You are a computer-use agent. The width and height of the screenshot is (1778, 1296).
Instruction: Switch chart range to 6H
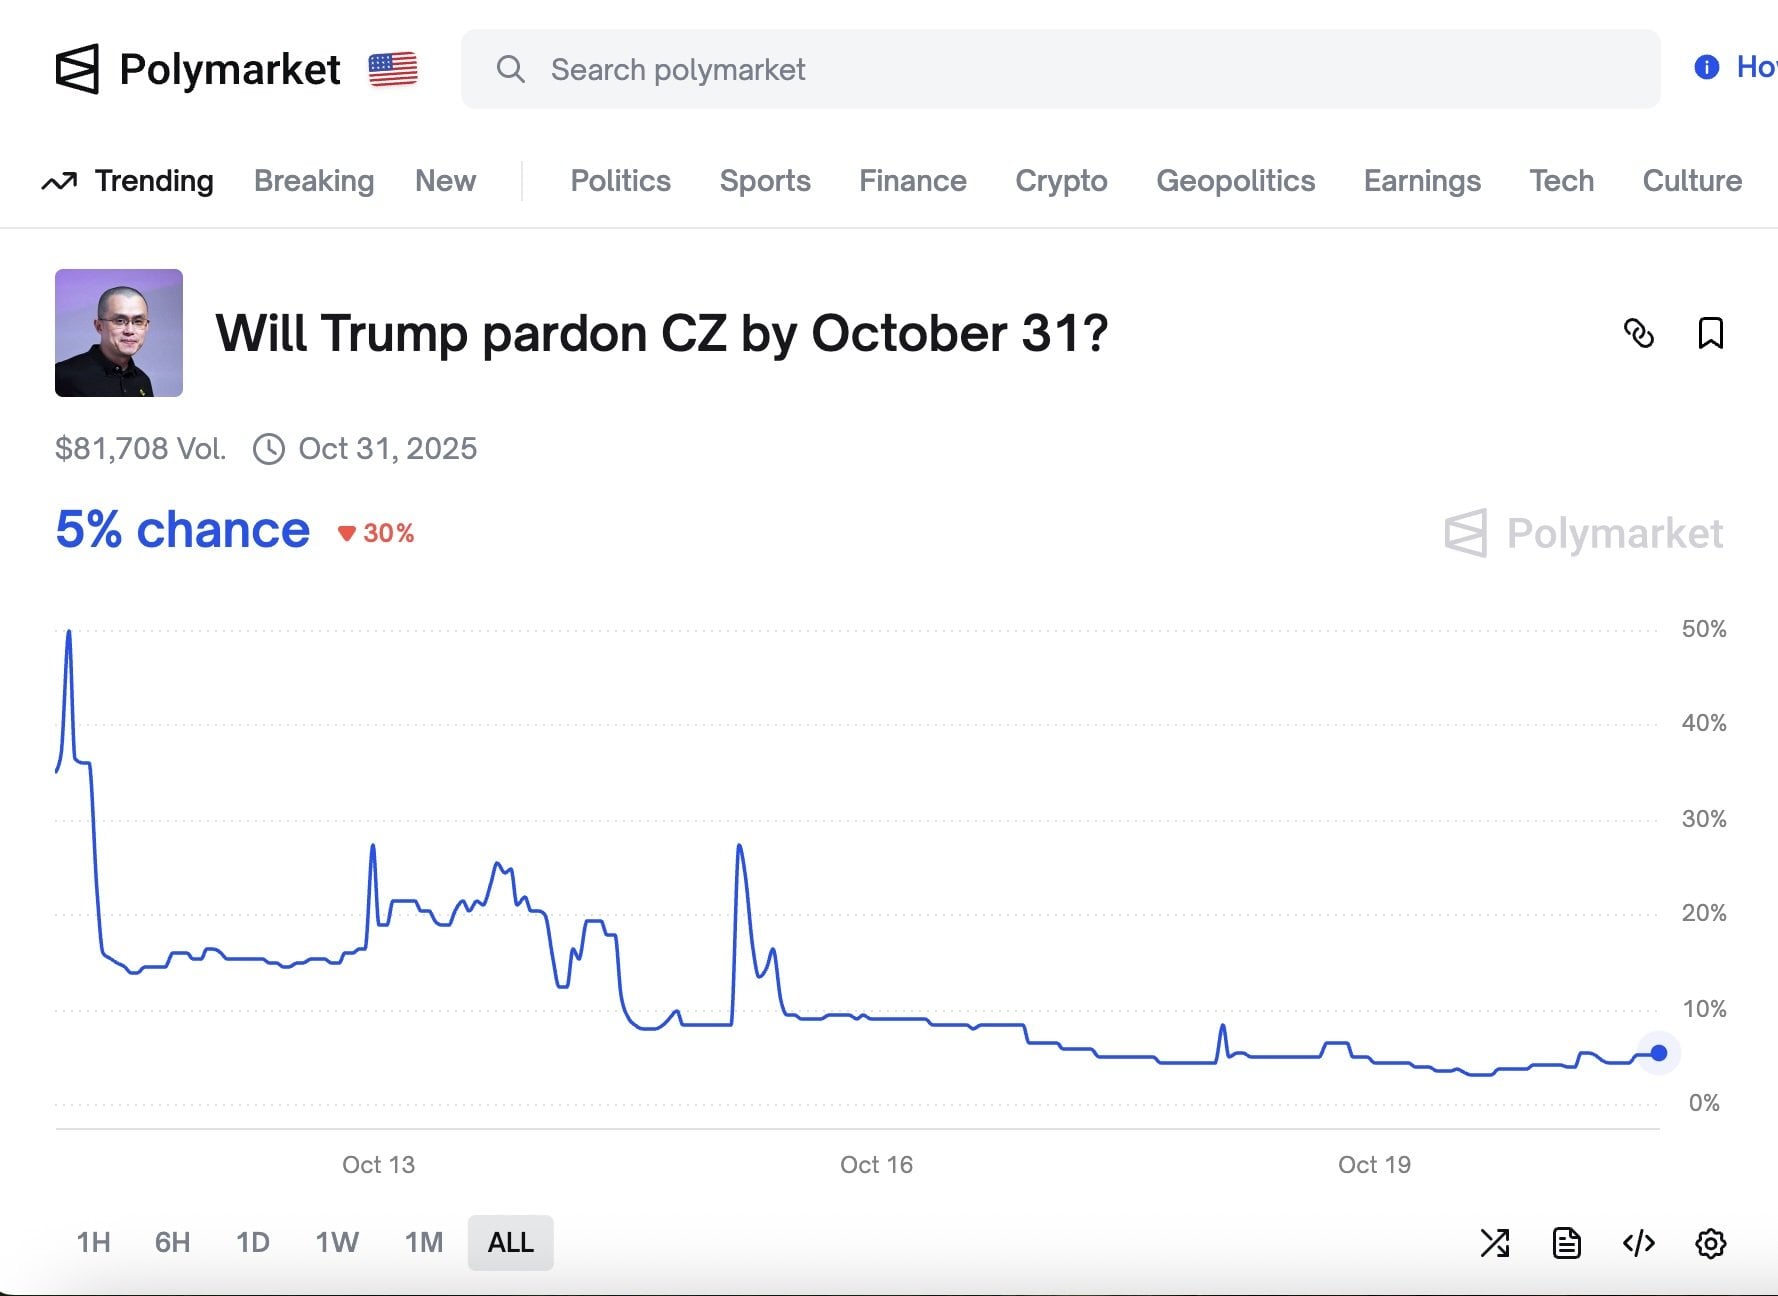click(x=172, y=1243)
